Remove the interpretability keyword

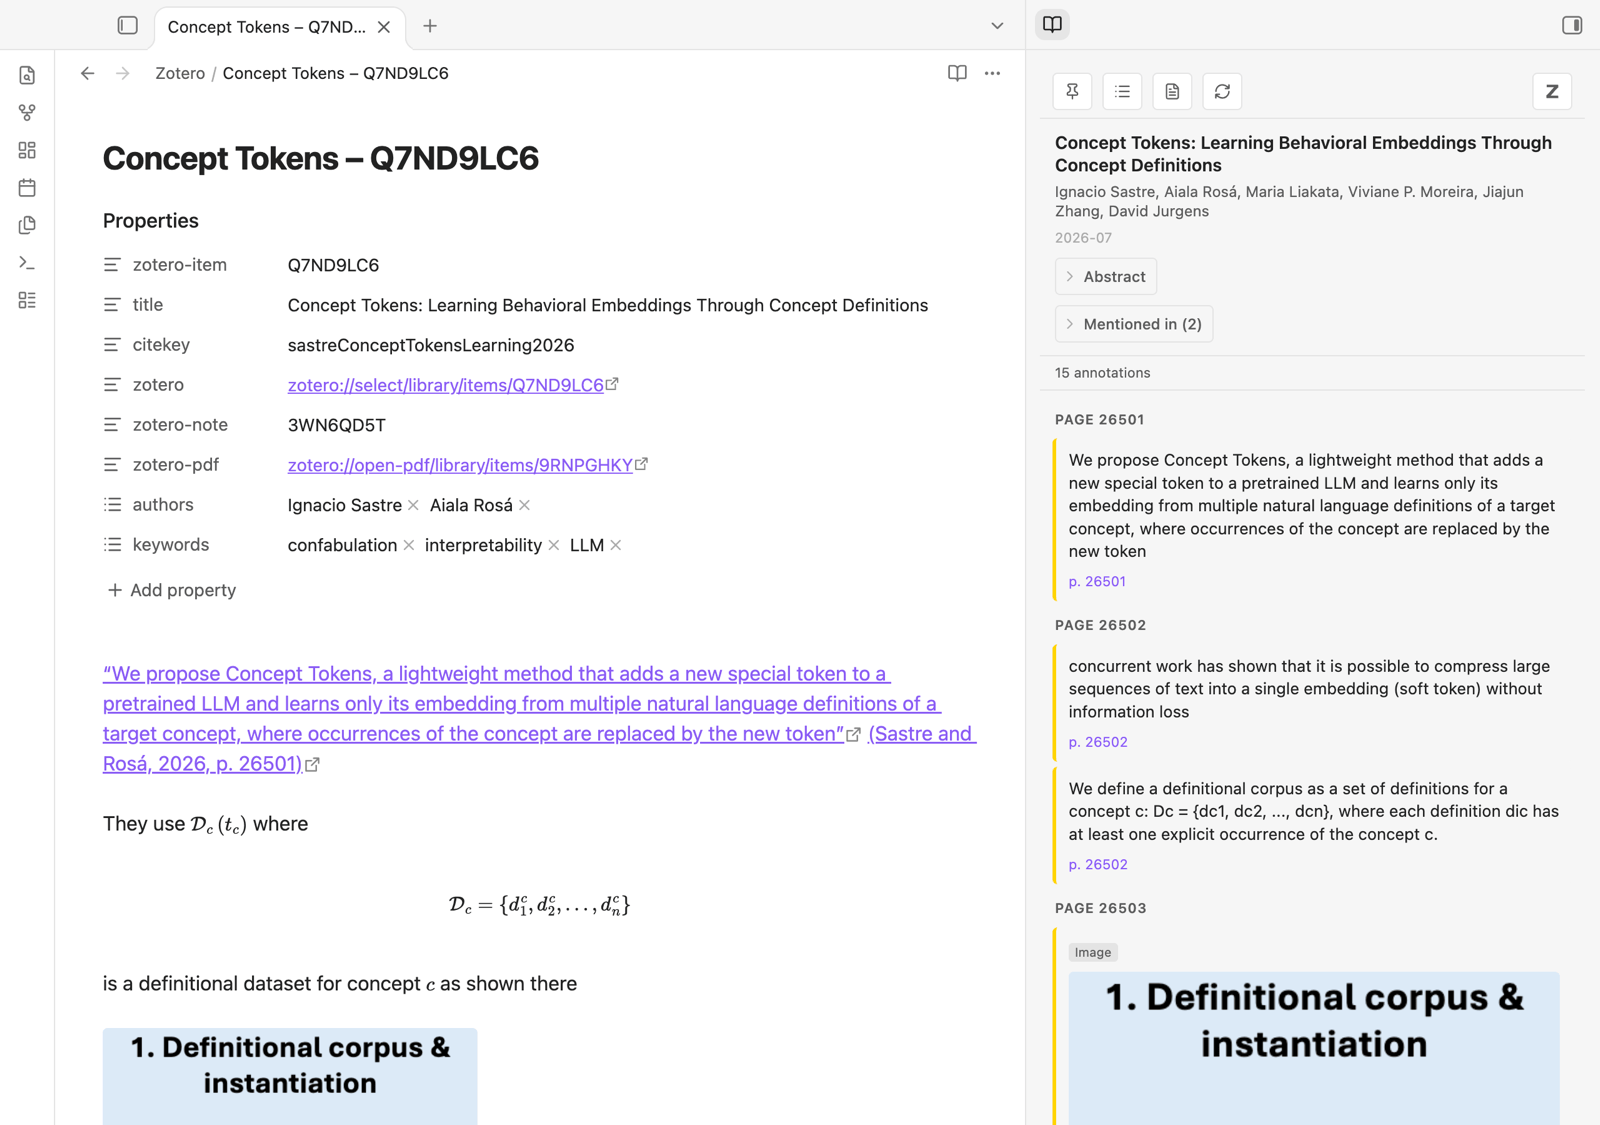coord(553,545)
